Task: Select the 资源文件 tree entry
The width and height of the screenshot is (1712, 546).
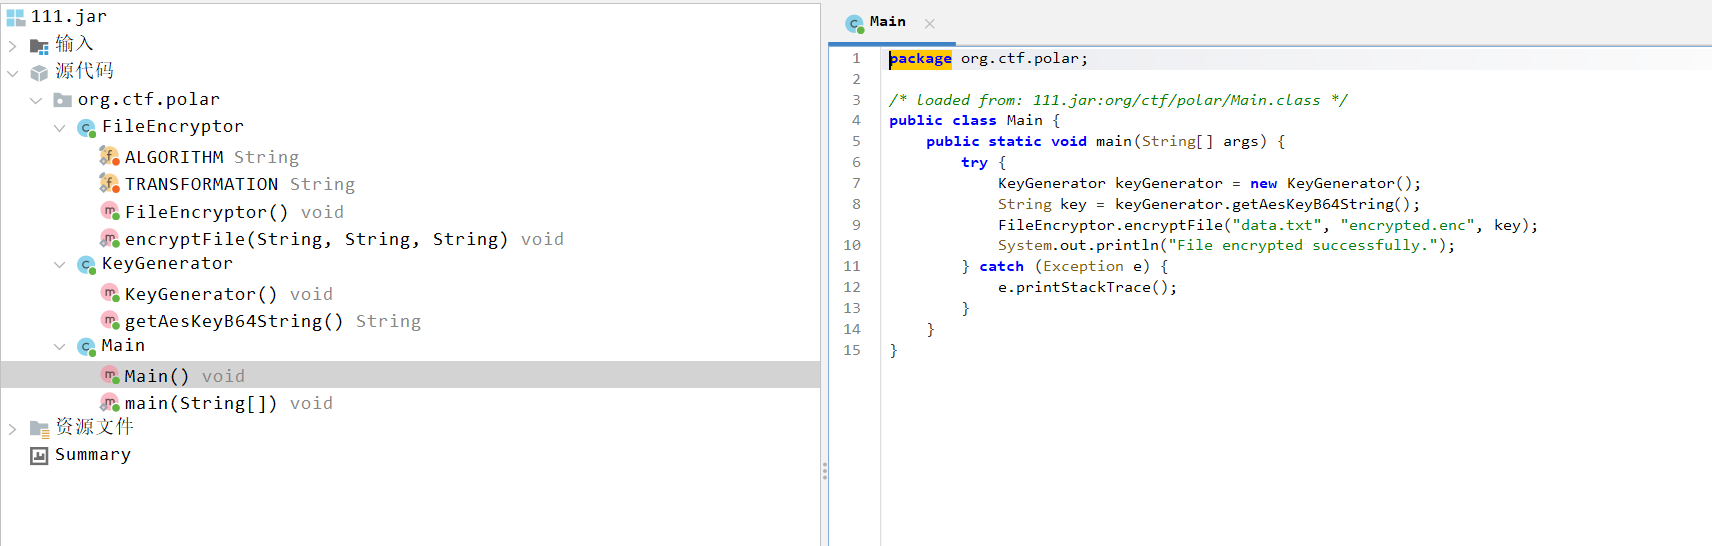Action: [94, 427]
